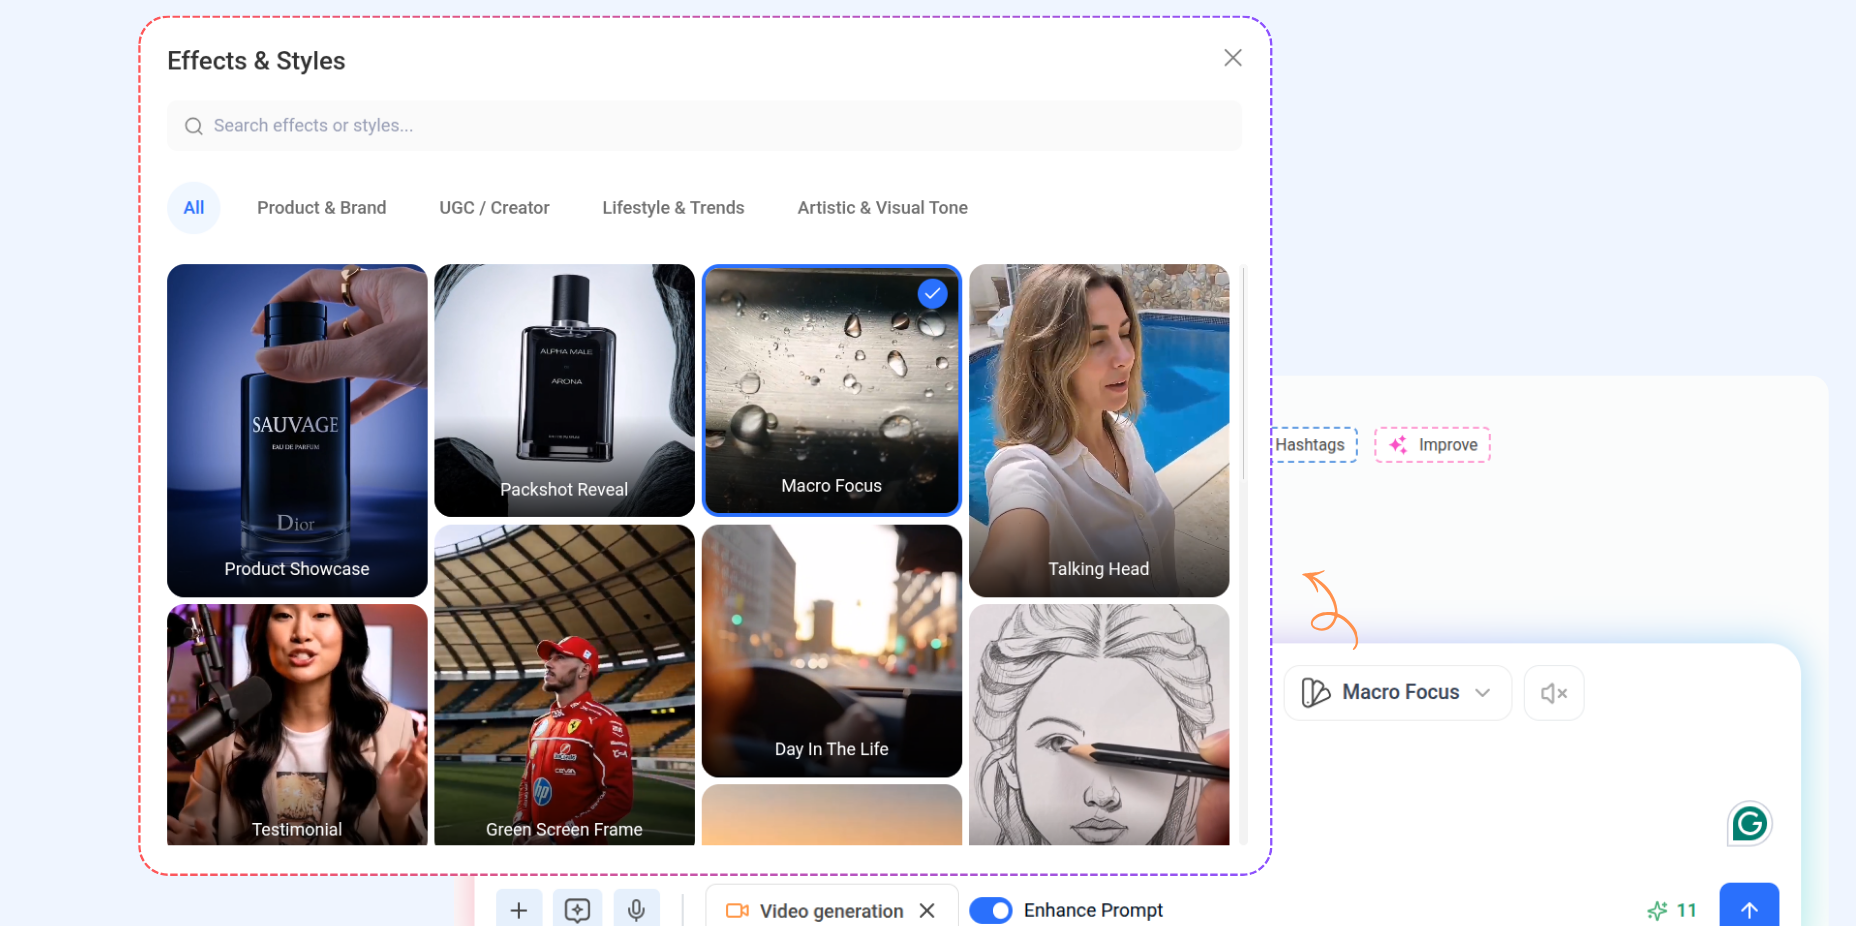Click the Improve button
Viewport: 1856px width, 926px height.
(1432, 445)
